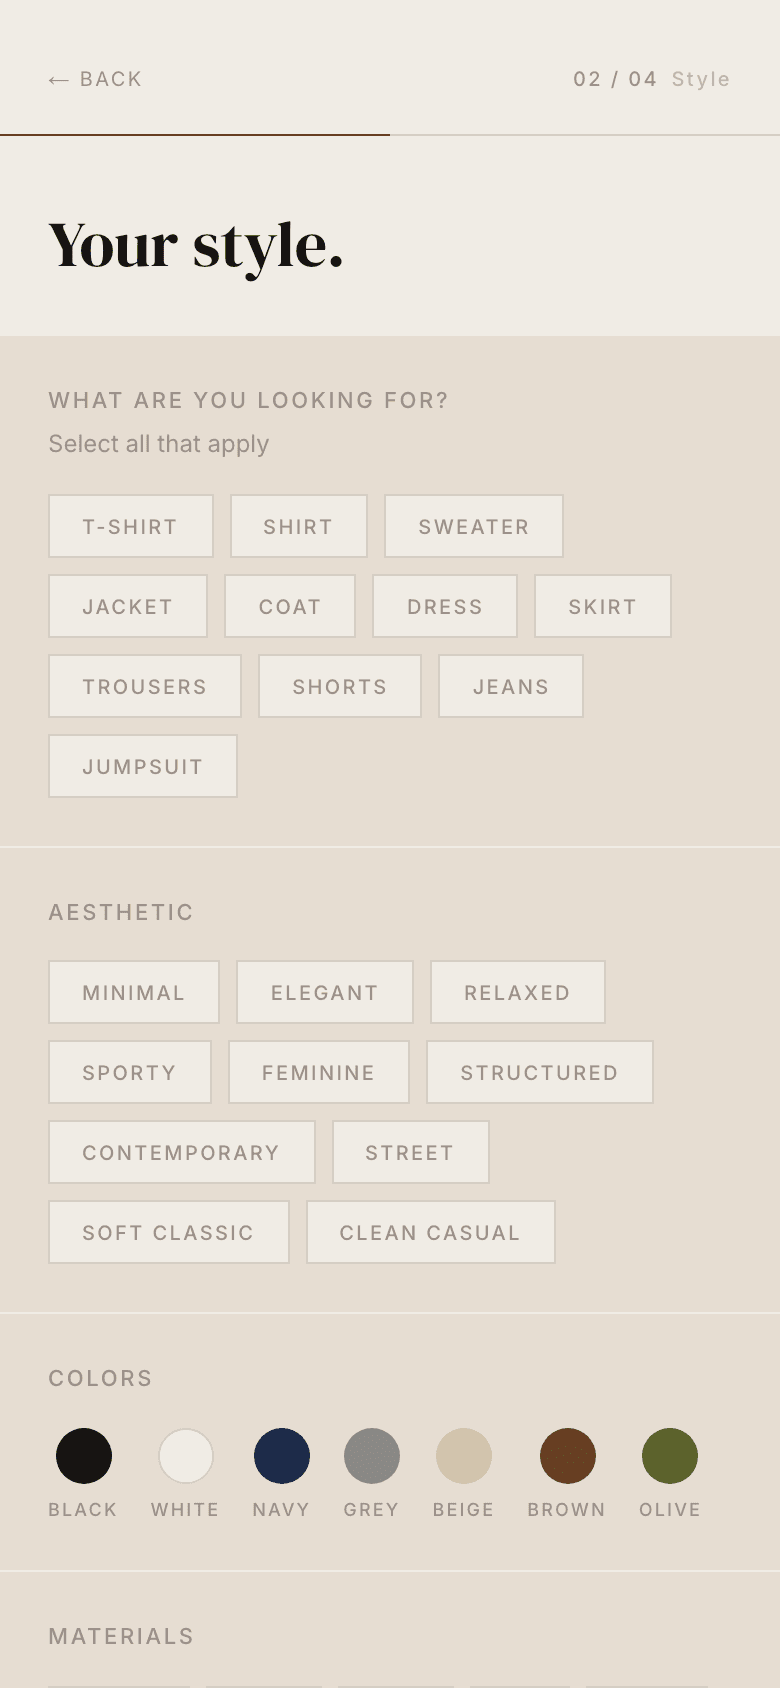Select the Brown color swatch
The height and width of the screenshot is (1688, 780).
click(x=568, y=1456)
